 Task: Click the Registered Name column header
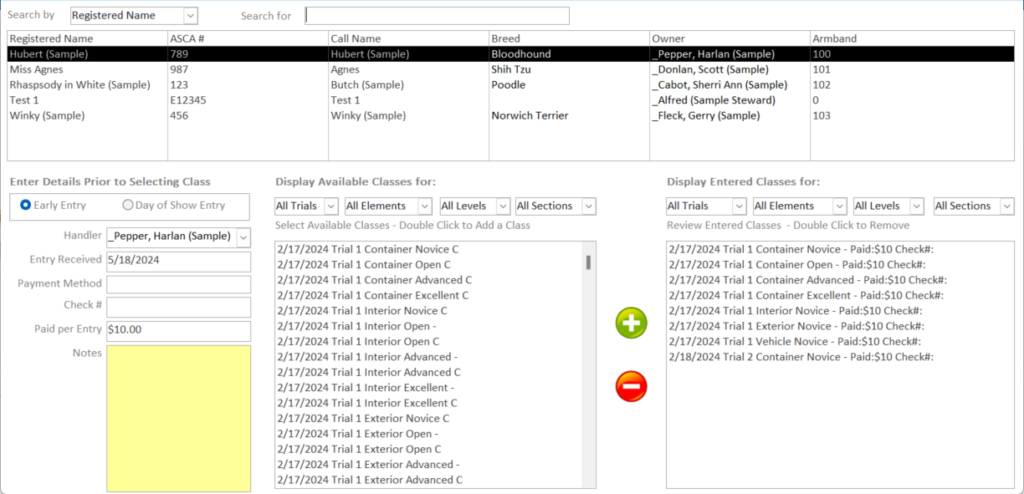click(x=88, y=39)
